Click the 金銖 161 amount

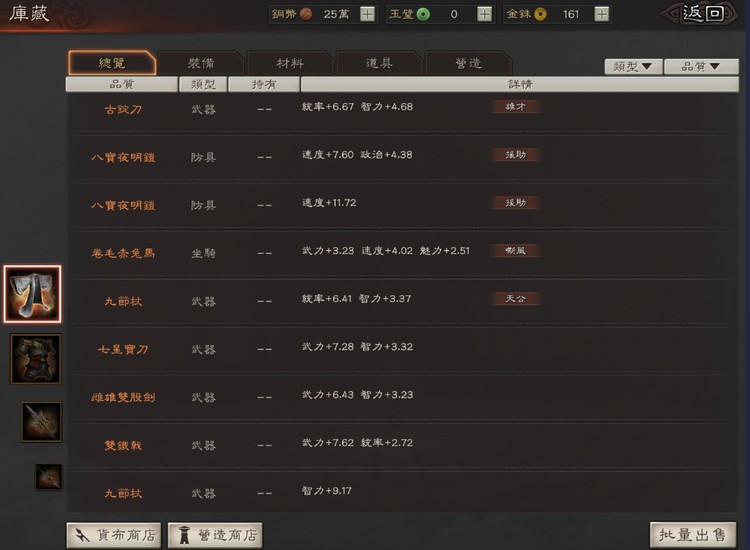click(571, 14)
